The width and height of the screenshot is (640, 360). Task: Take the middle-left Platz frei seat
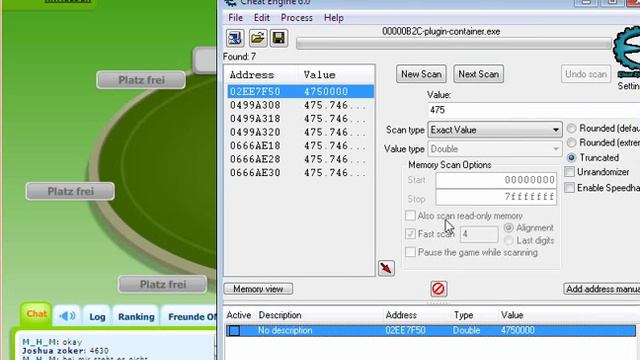[x=70, y=191]
